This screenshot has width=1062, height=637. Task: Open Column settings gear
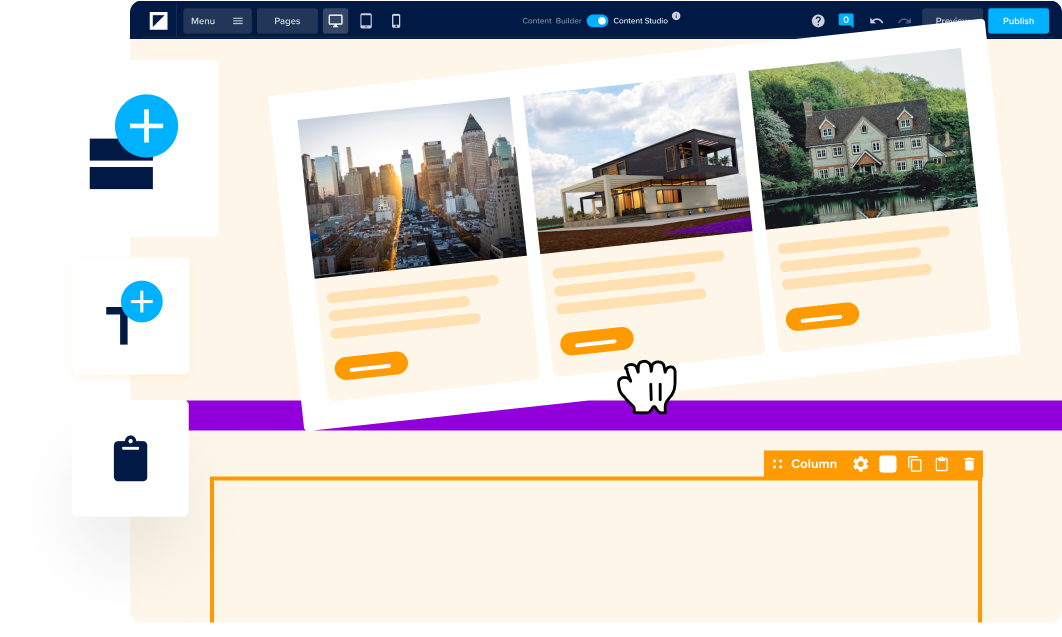click(x=860, y=464)
